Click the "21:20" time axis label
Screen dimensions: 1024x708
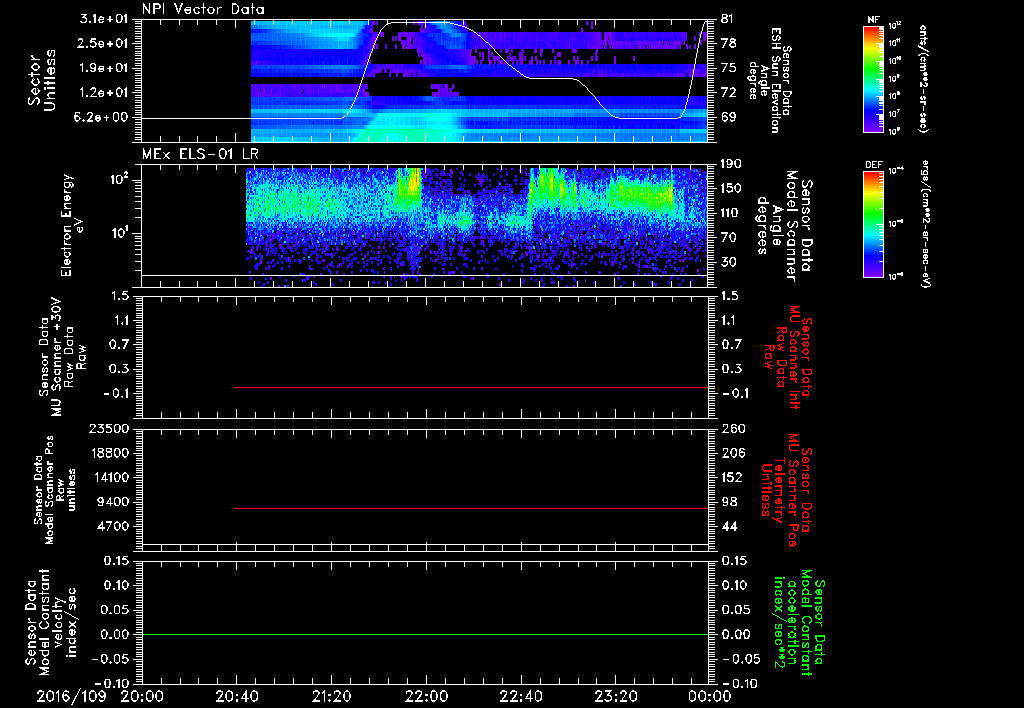point(331,696)
